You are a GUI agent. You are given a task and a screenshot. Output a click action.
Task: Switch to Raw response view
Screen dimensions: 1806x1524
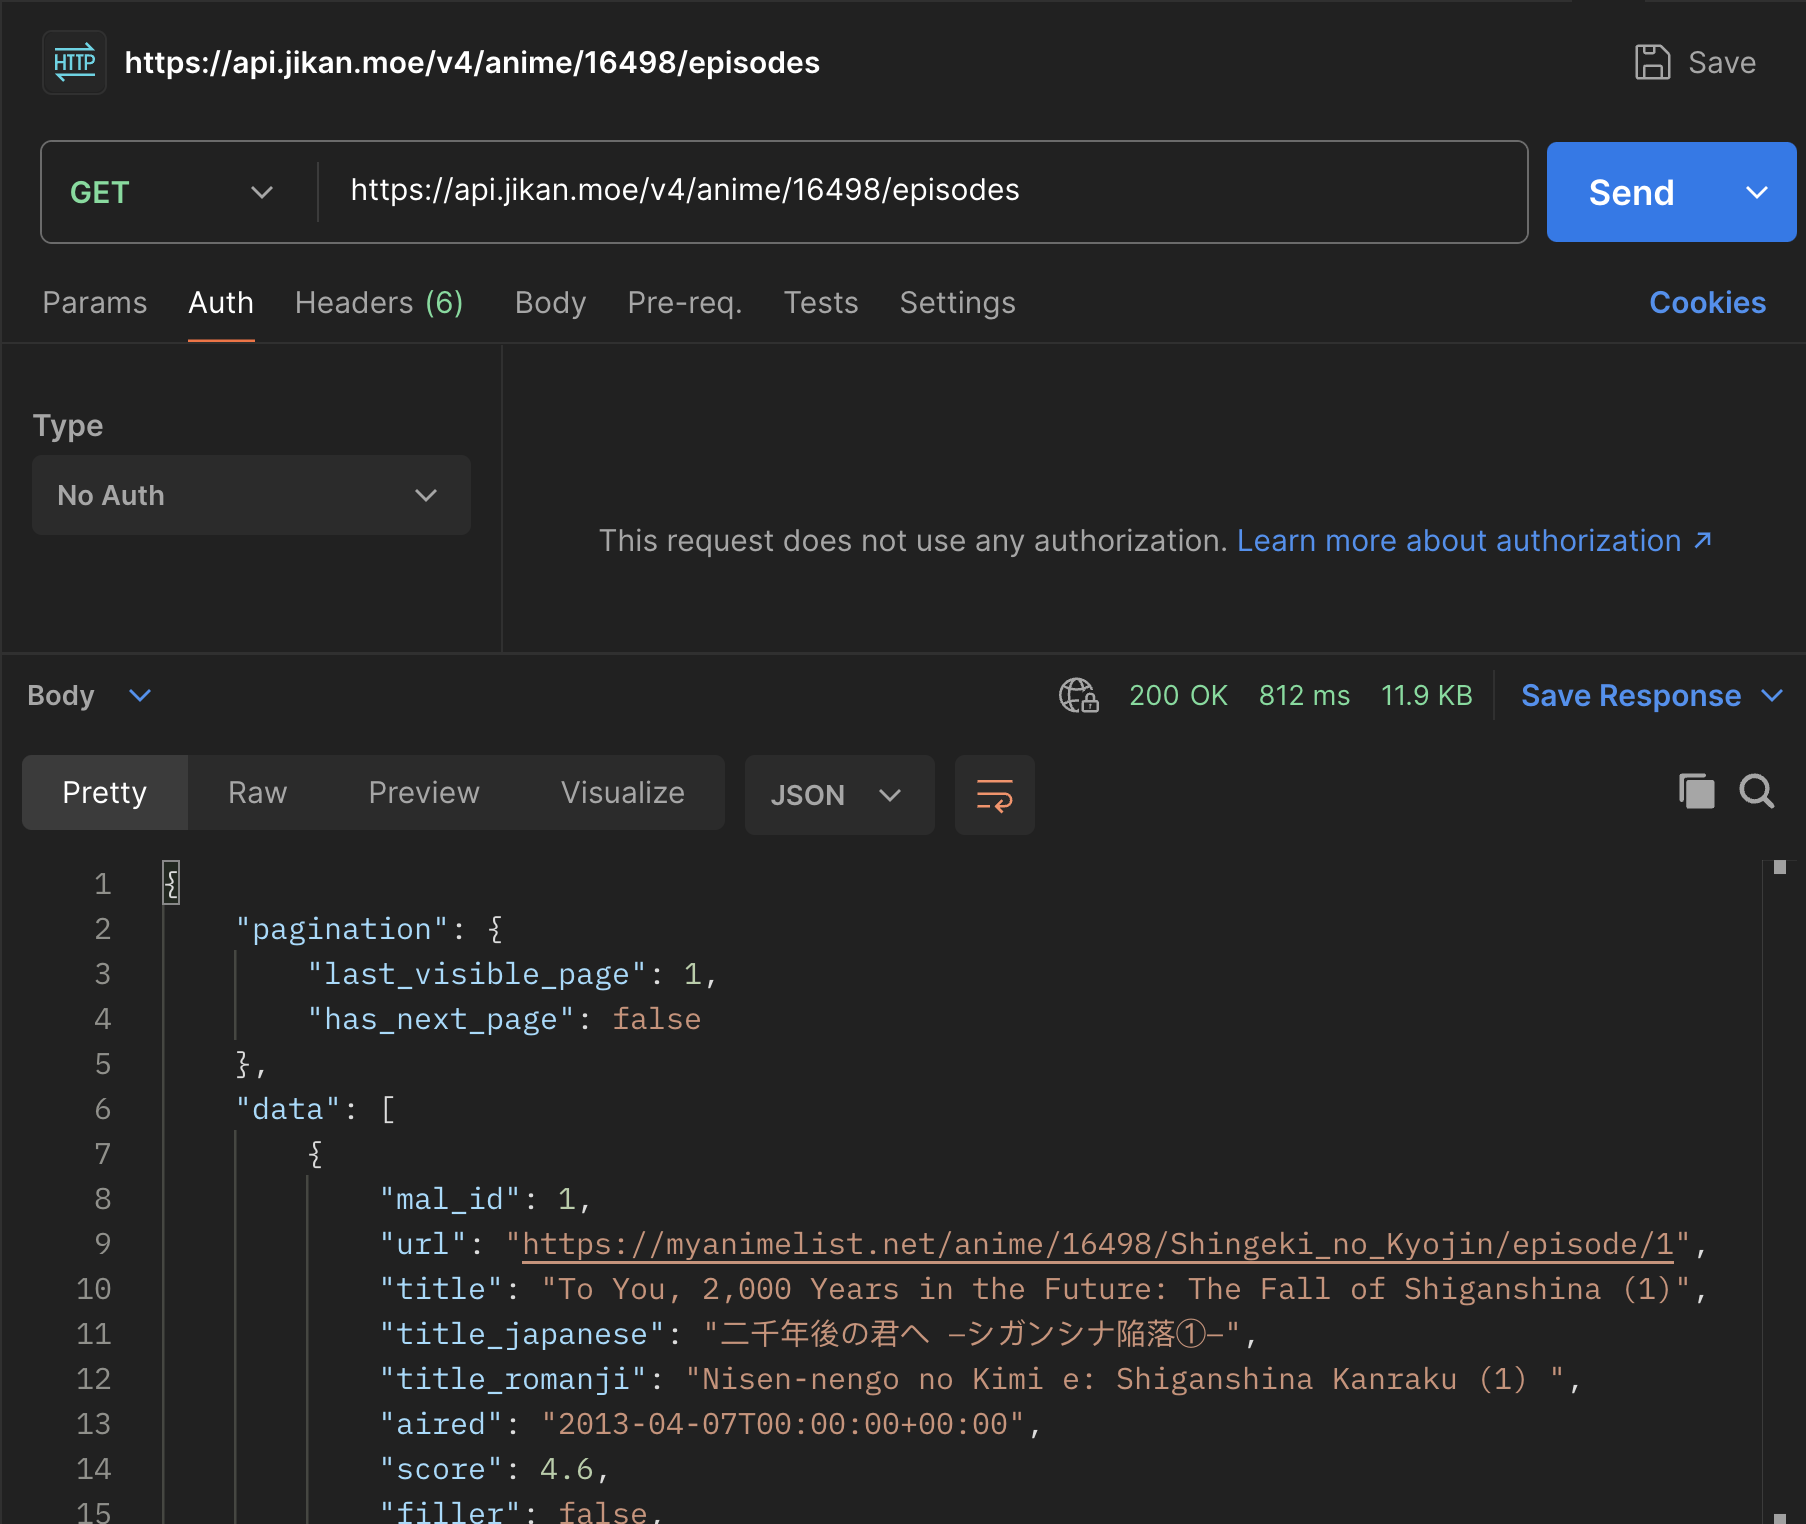click(x=257, y=792)
